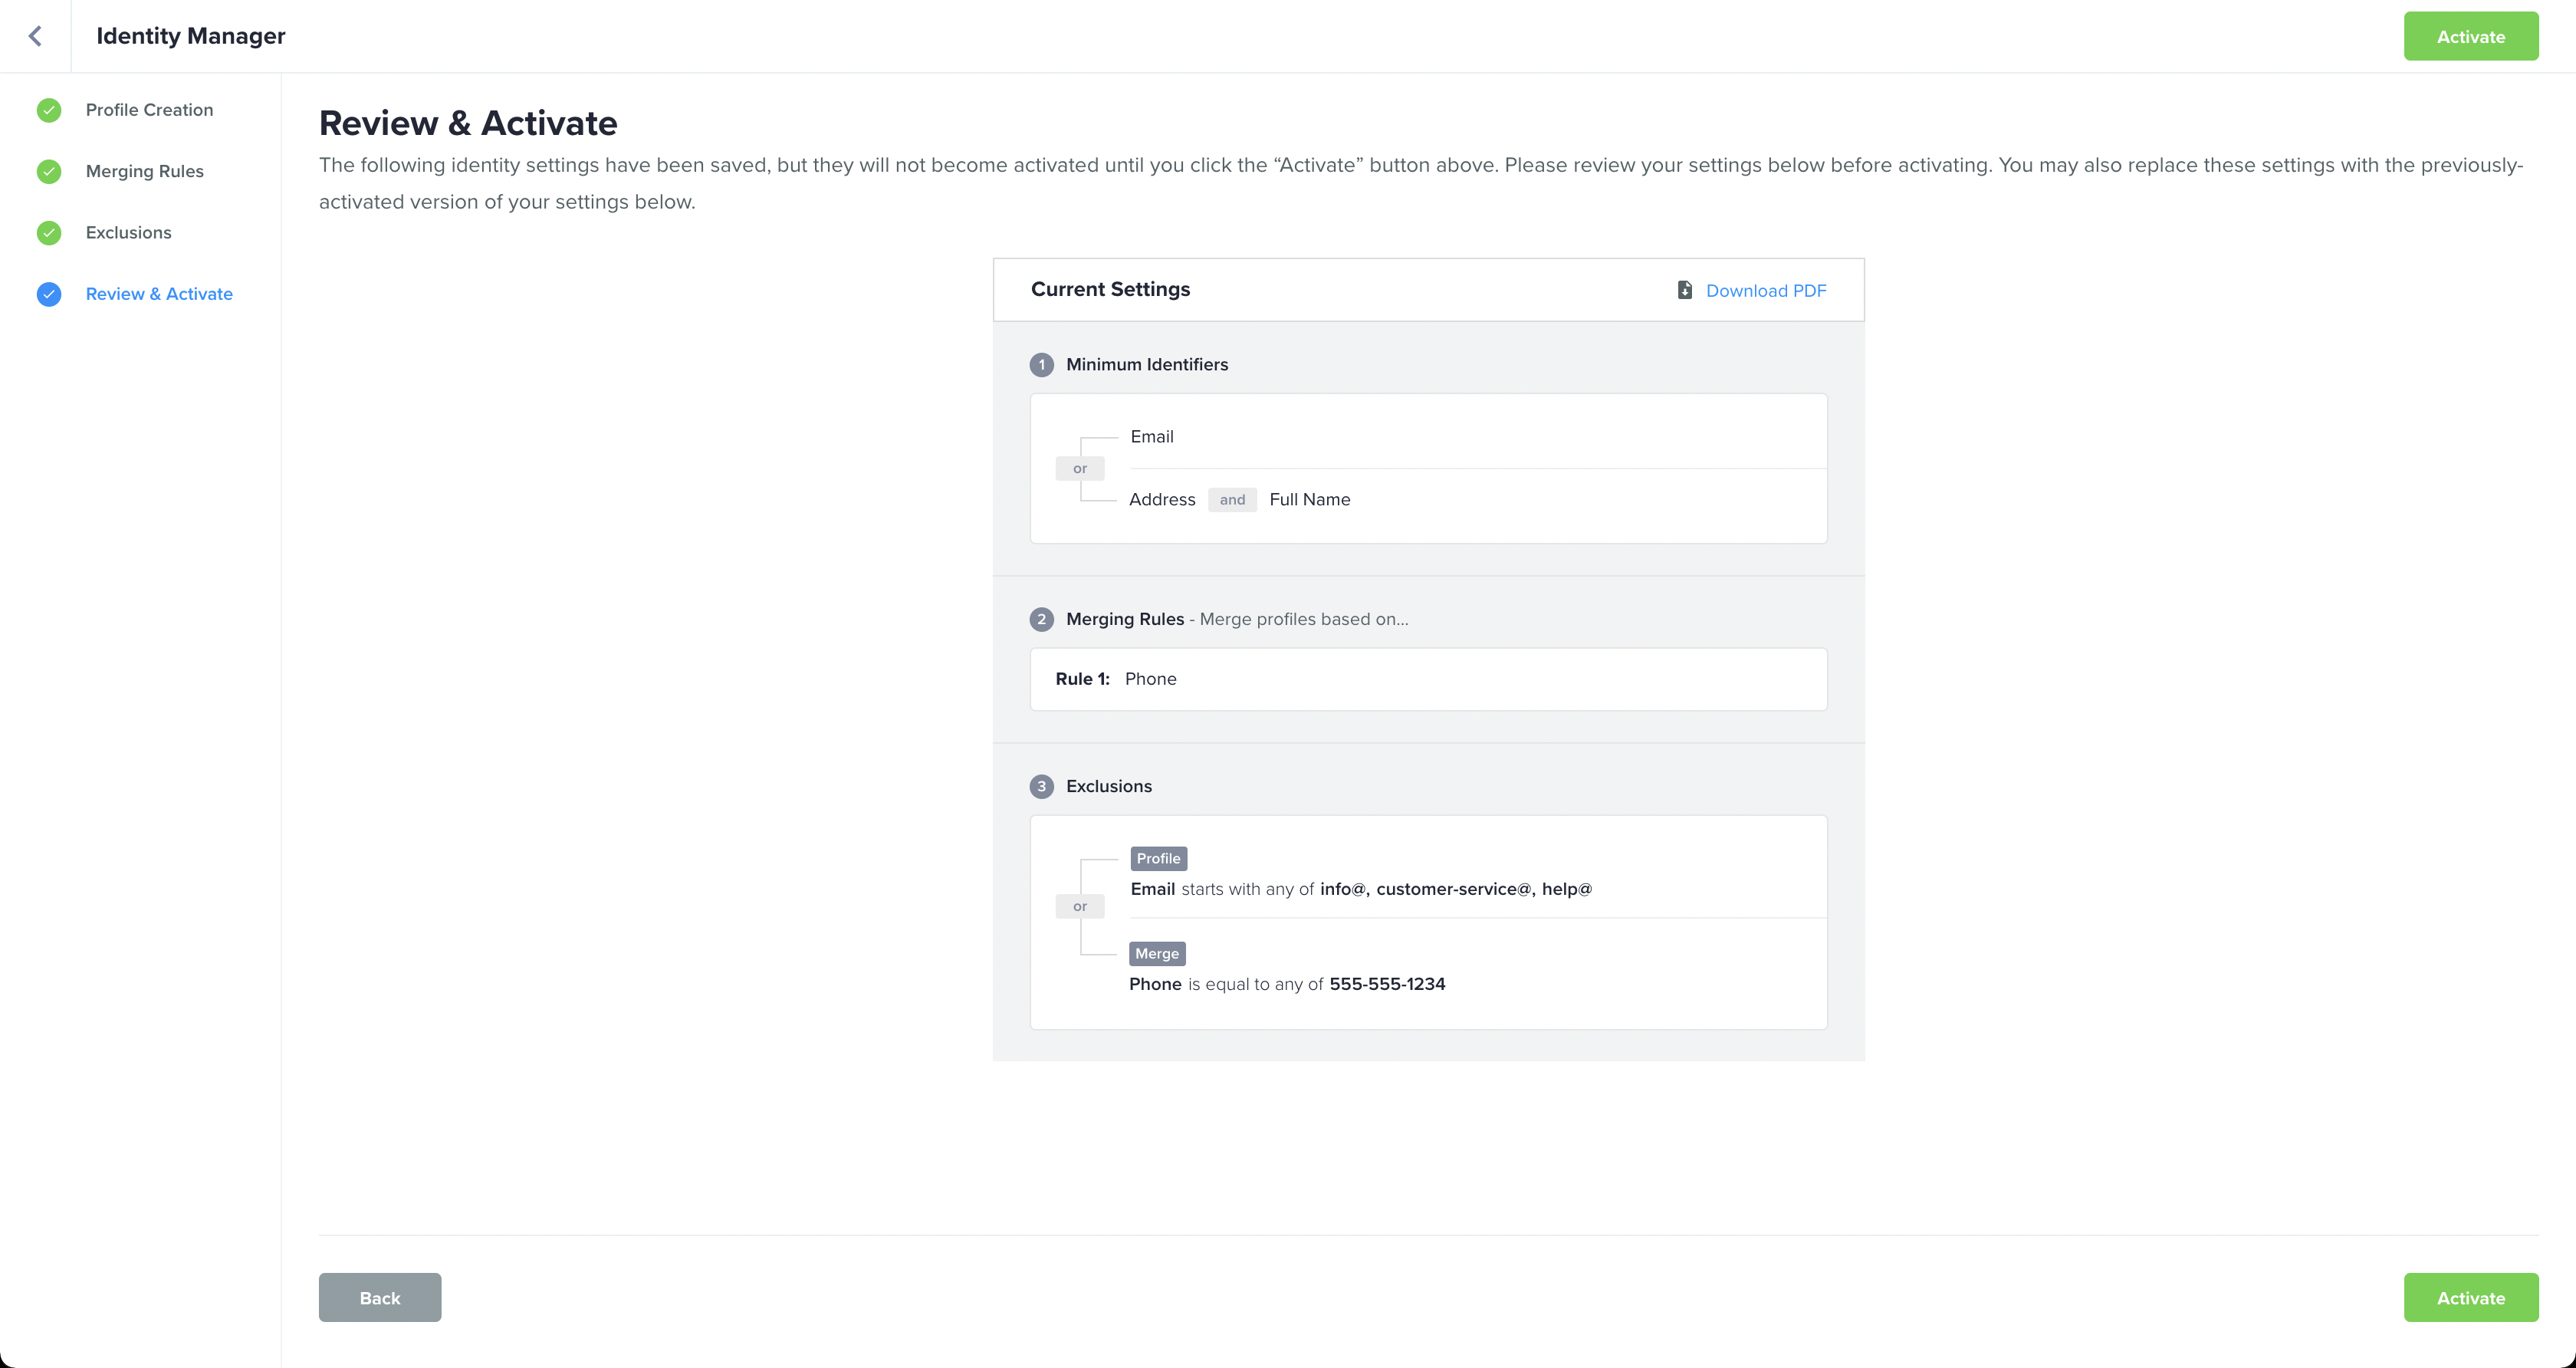The height and width of the screenshot is (1368, 2576).
Task: Click the back arrow icon in the header
Action: tap(35, 36)
